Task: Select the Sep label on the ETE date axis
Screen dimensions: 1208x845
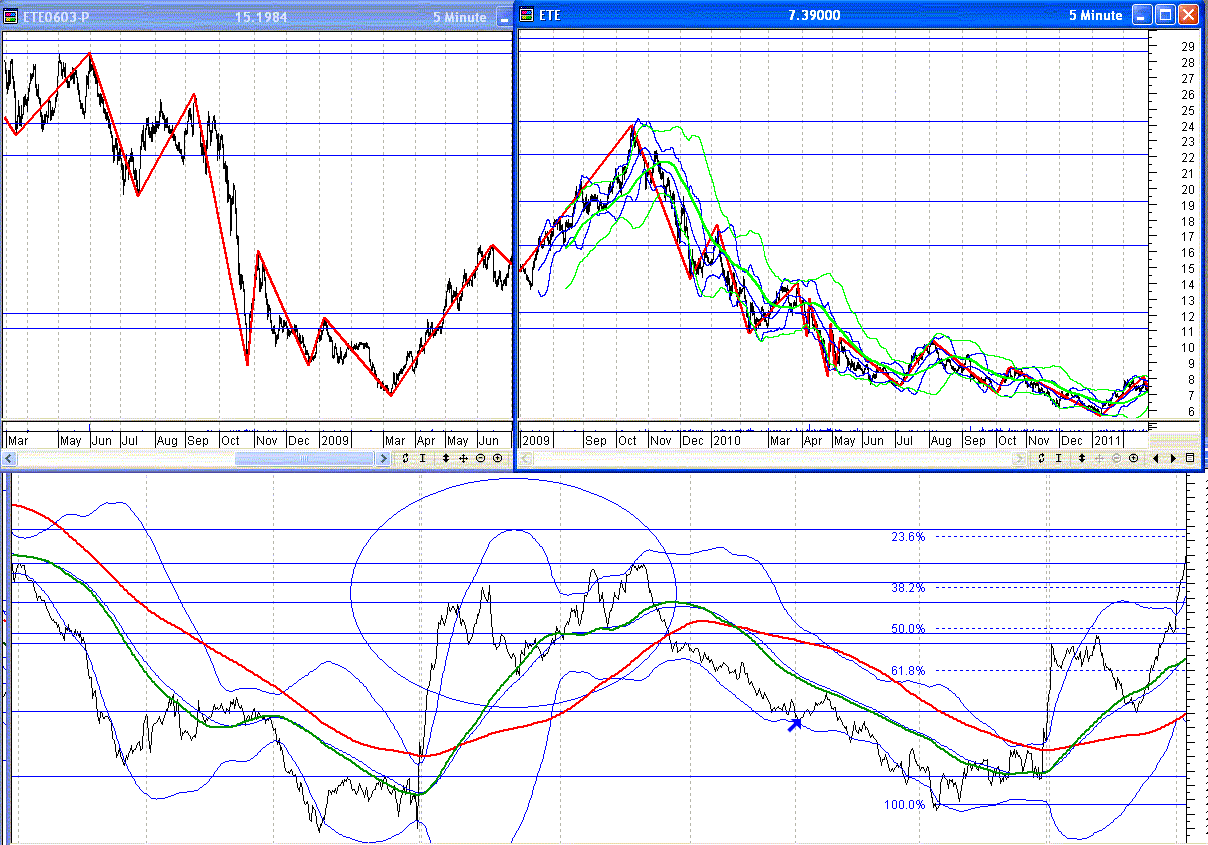Action: (597, 440)
